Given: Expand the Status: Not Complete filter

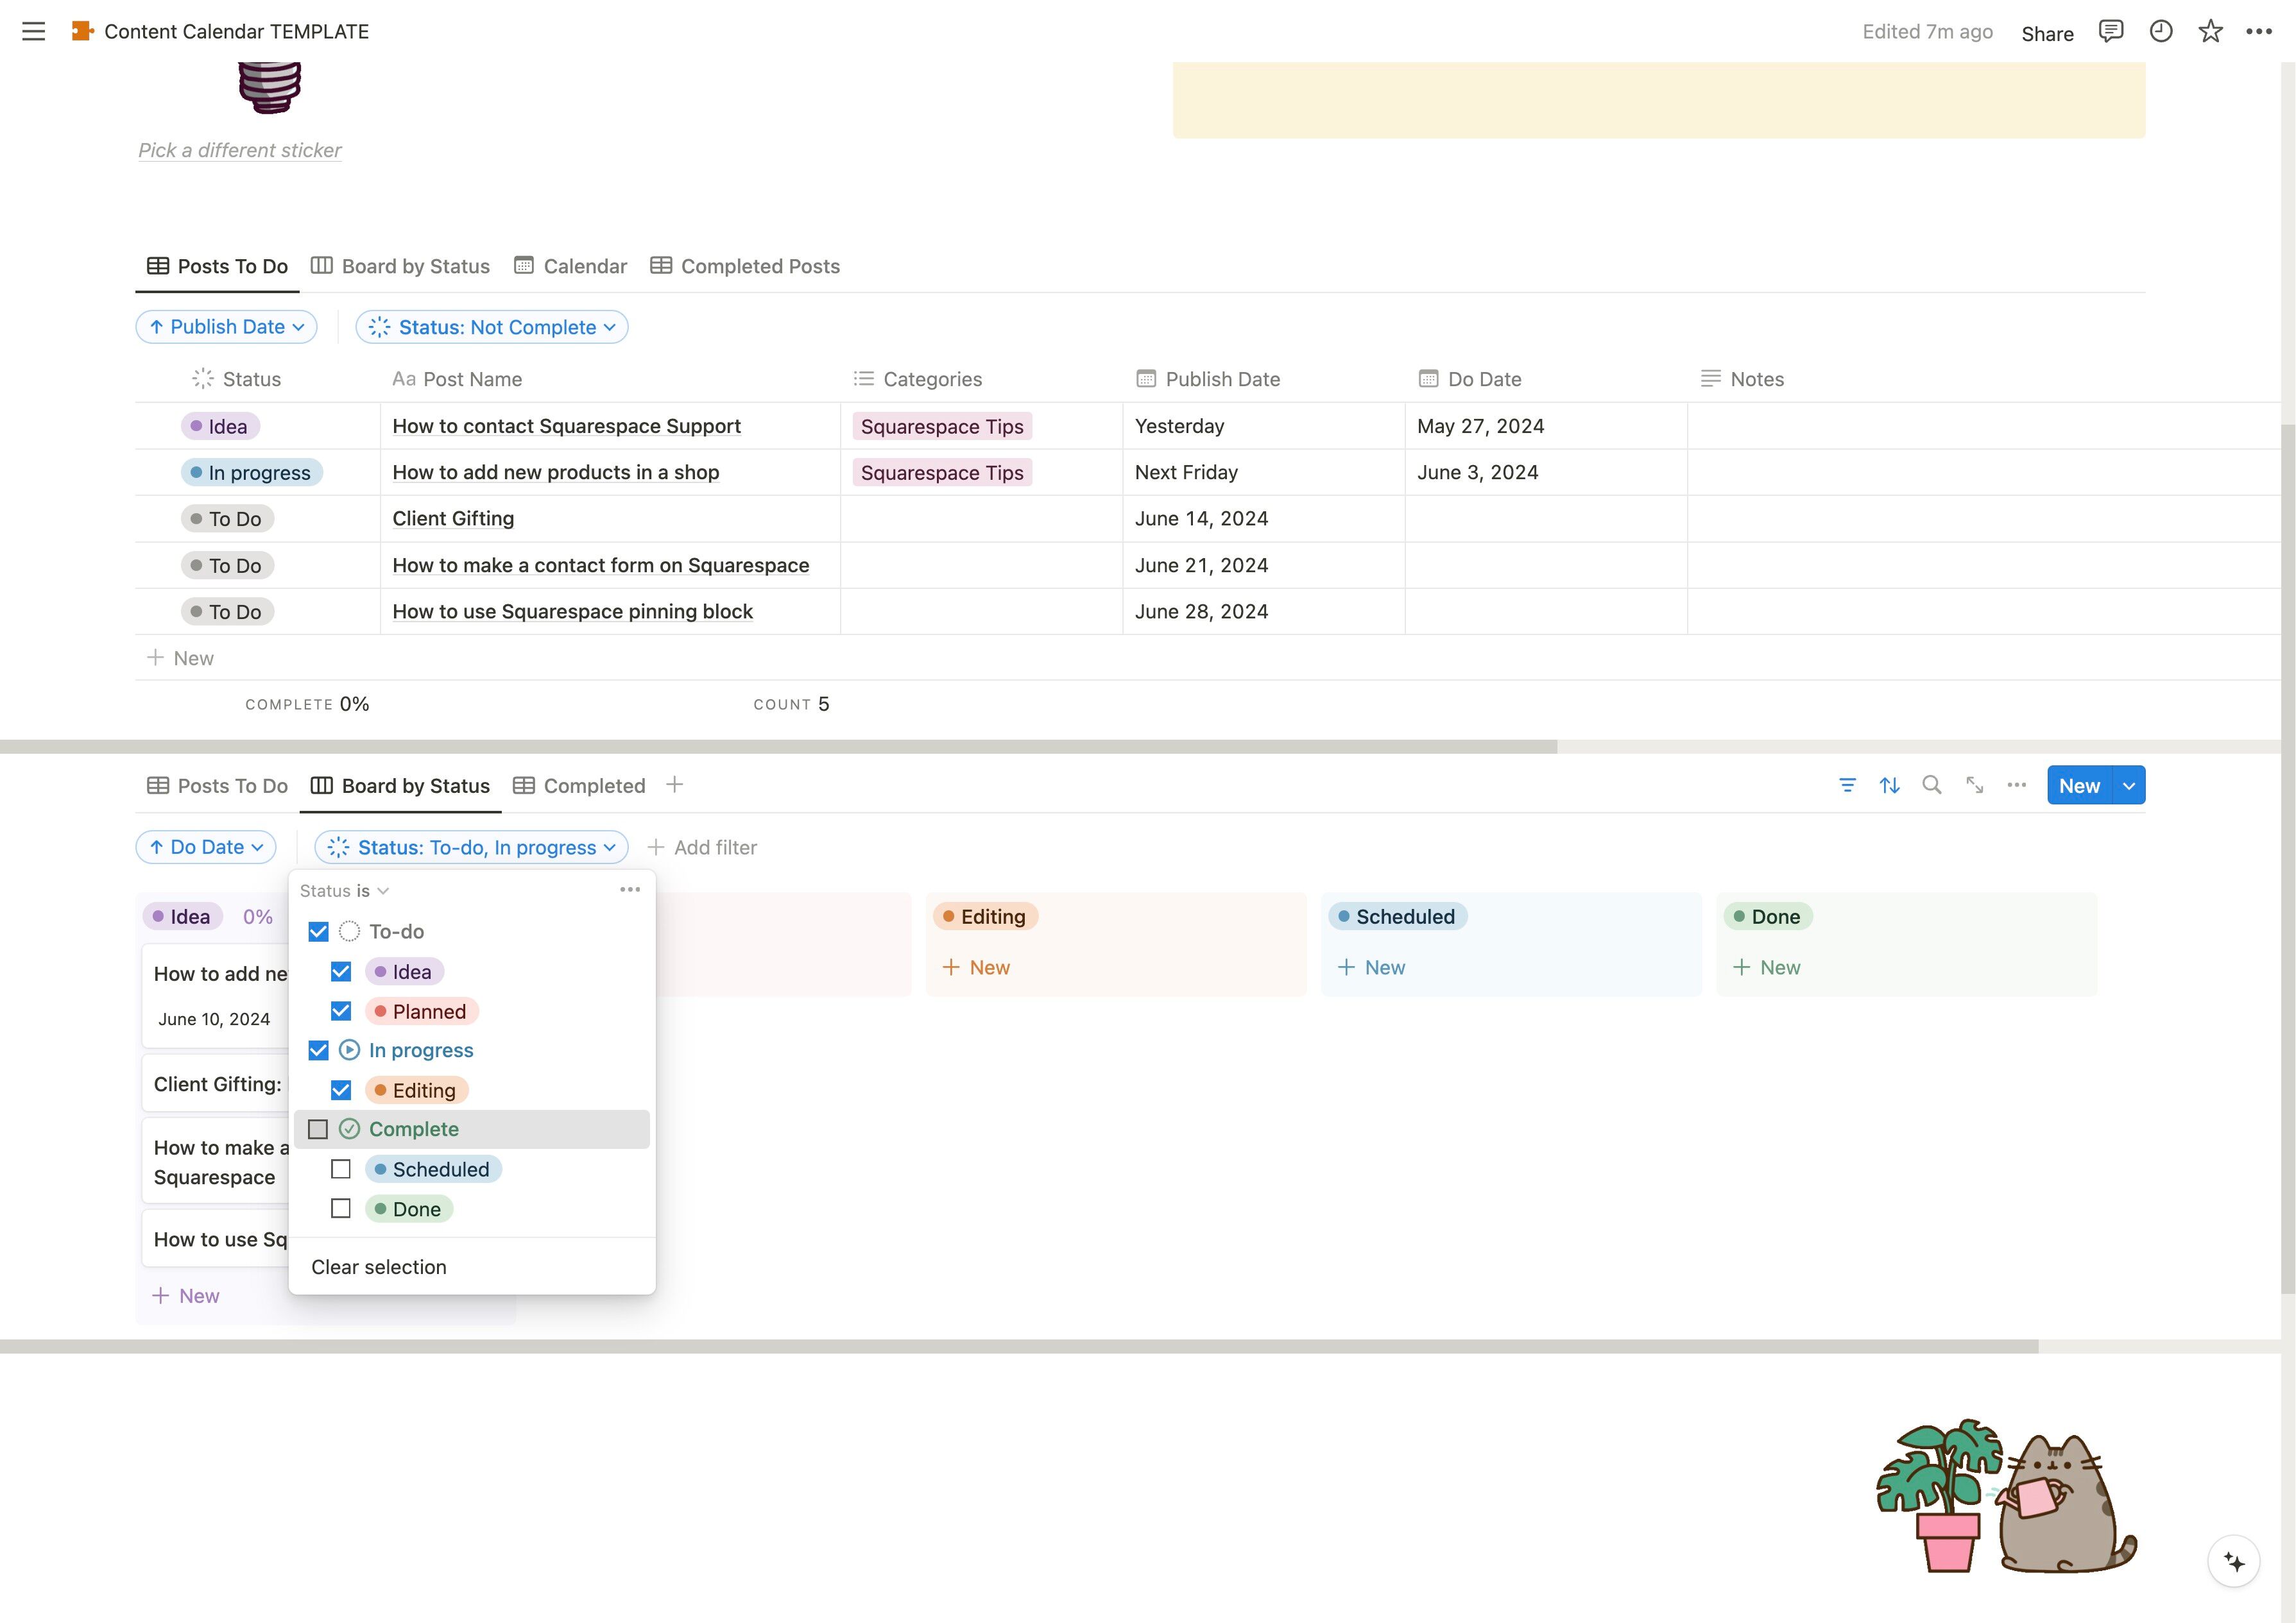Looking at the screenshot, I should 492,327.
